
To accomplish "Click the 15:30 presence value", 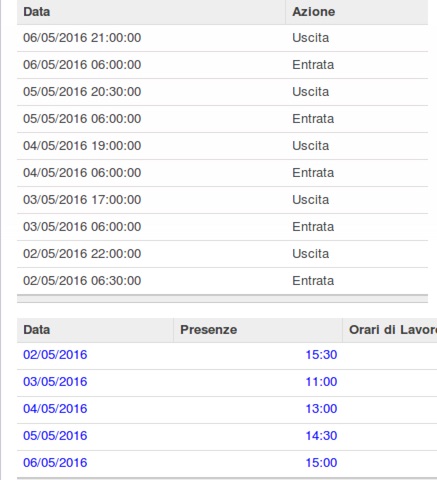I will pos(321,355).
